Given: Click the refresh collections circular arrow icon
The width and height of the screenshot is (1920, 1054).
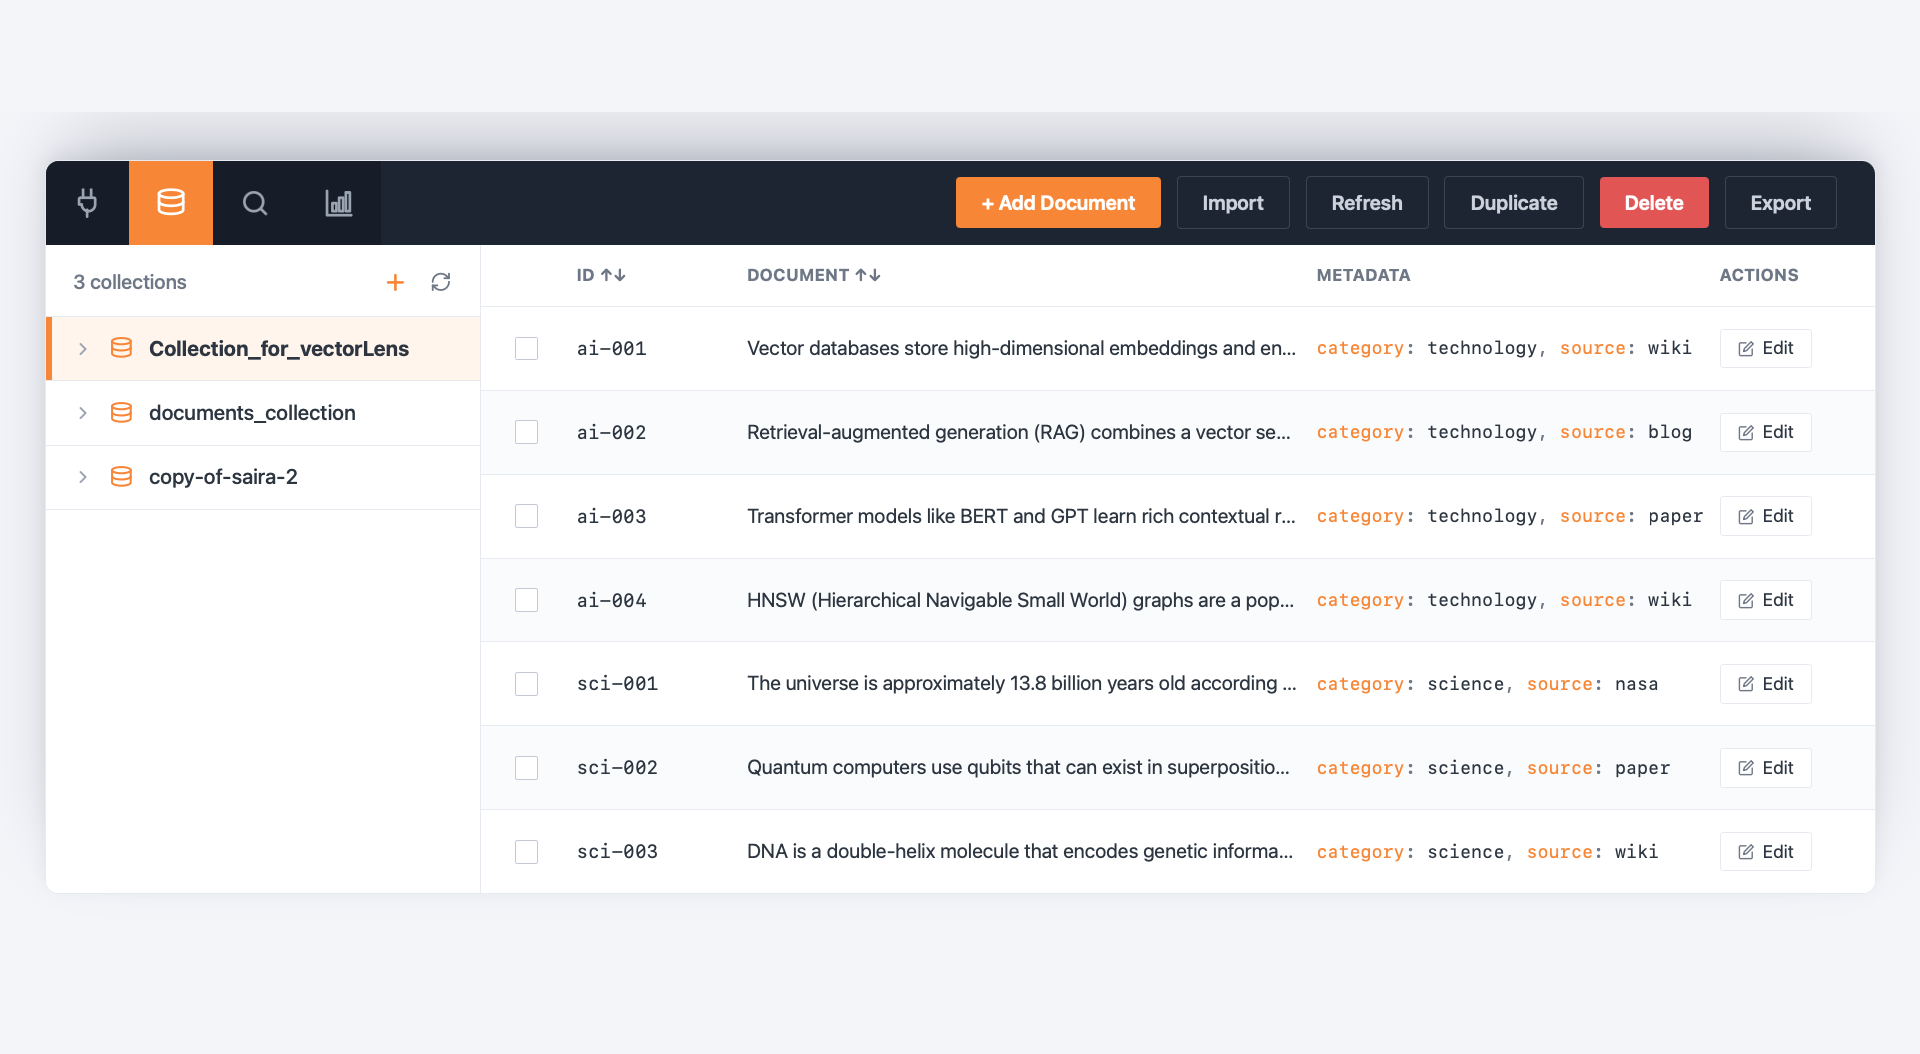Looking at the screenshot, I should point(441,282).
